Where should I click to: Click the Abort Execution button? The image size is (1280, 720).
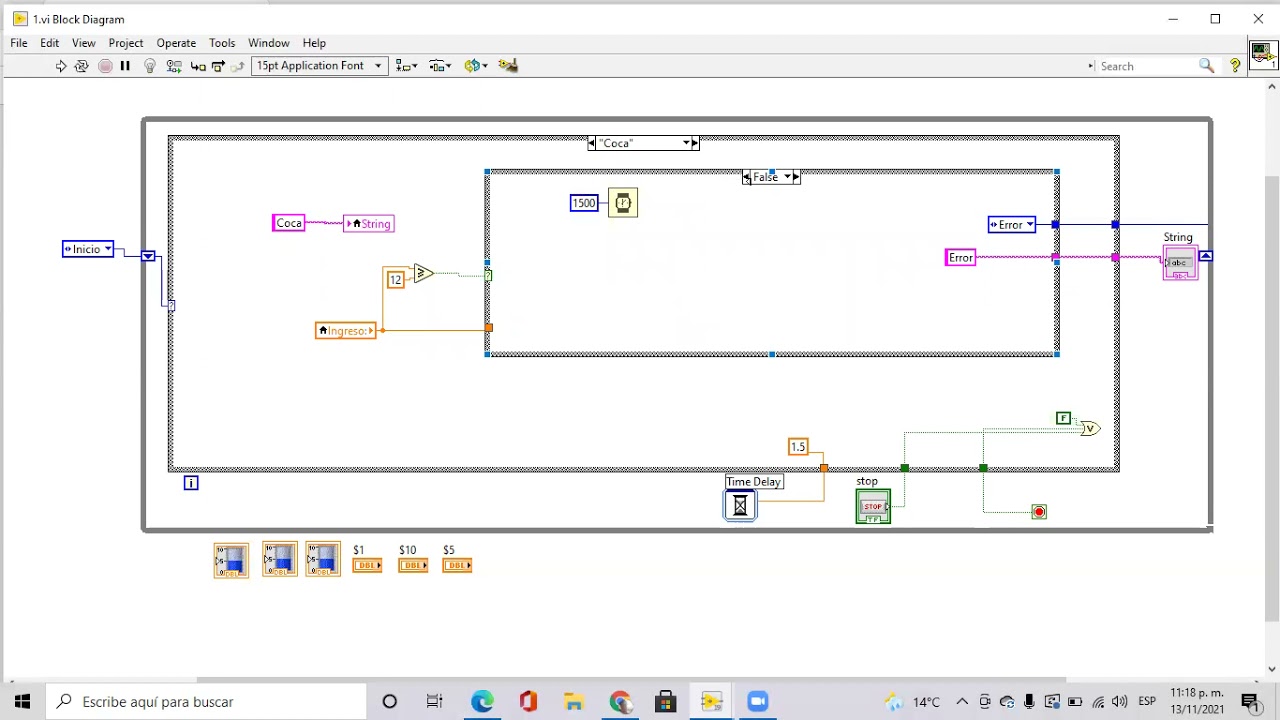105,66
